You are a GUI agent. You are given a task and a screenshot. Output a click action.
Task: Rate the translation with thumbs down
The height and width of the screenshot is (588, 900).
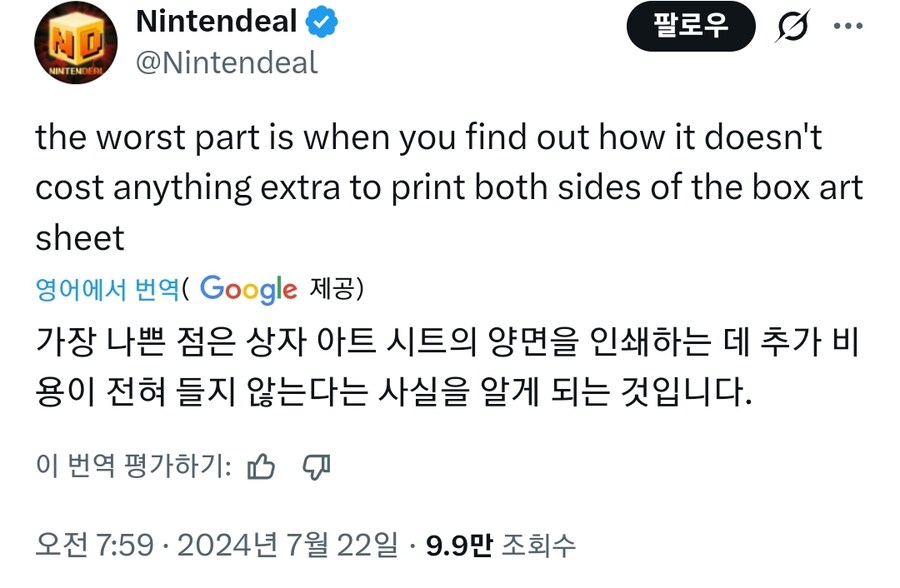coord(316,466)
